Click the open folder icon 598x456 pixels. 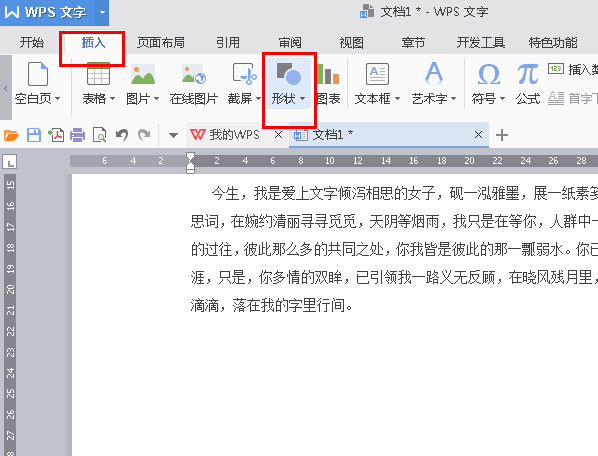click(x=11, y=135)
